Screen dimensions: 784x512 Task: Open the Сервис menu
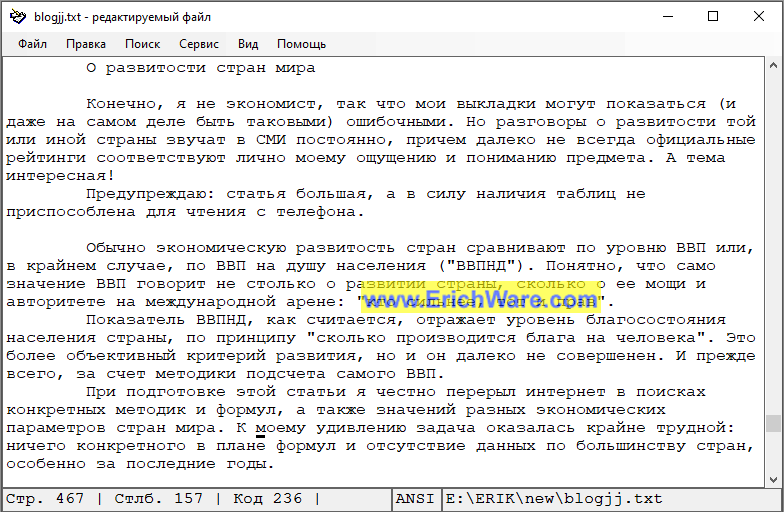(199, 44)
